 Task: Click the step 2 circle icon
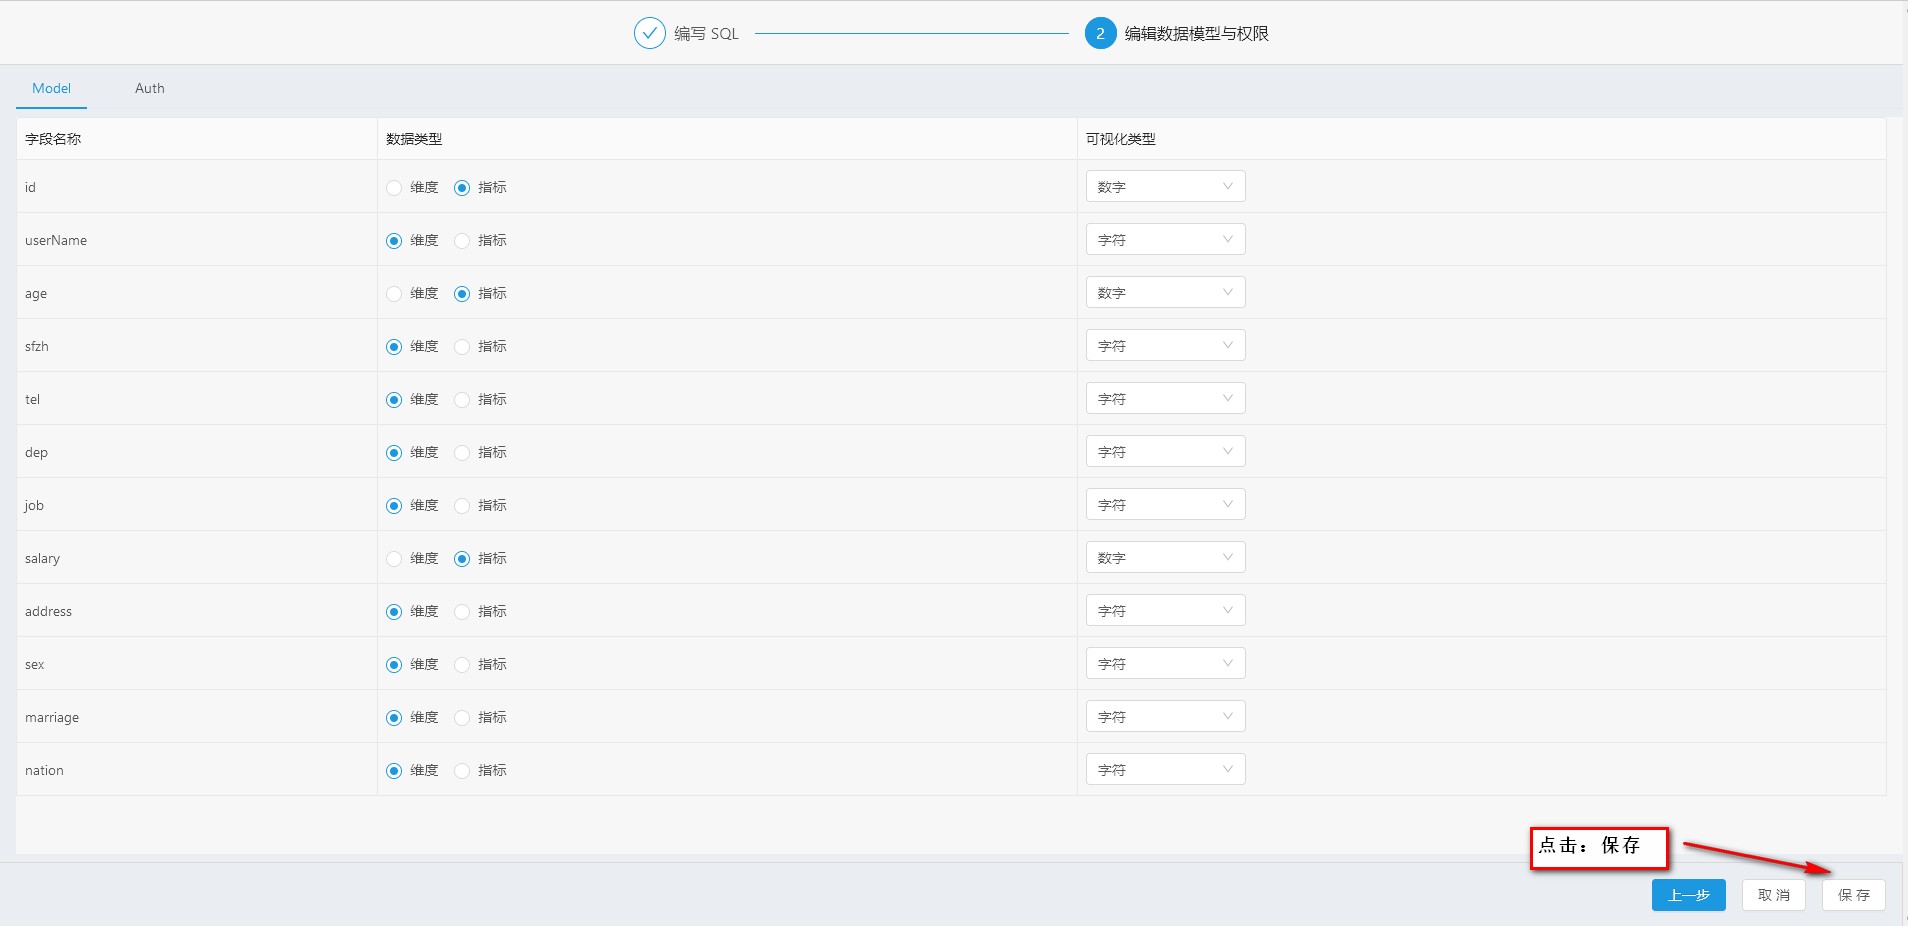pos(1100,33)
